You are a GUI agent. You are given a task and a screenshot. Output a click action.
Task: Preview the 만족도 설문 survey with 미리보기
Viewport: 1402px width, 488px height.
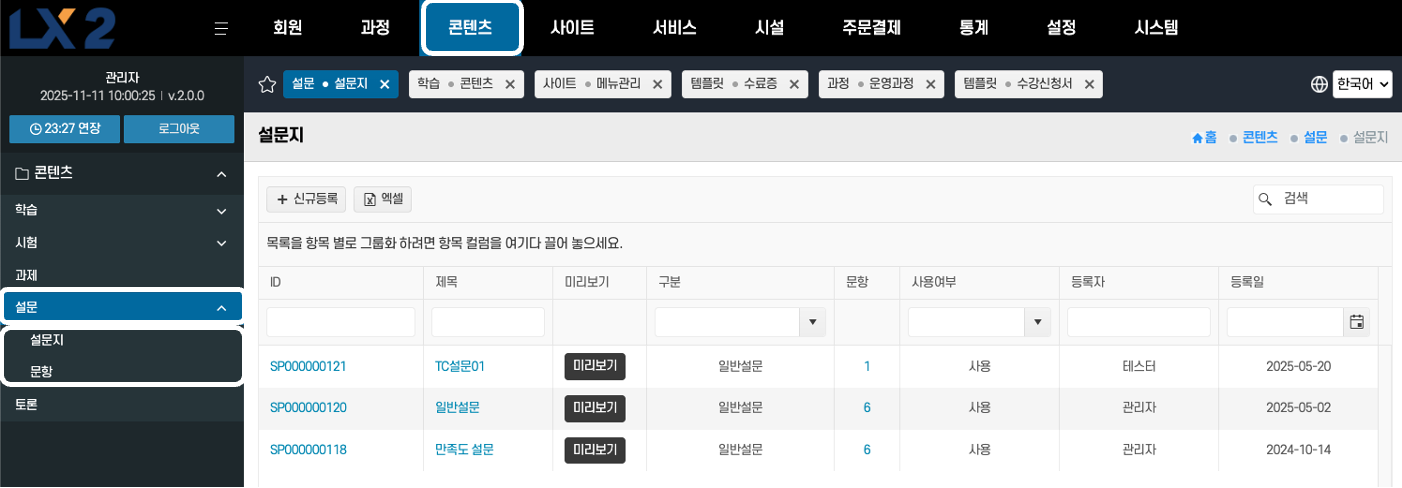(x=595, y=450)
